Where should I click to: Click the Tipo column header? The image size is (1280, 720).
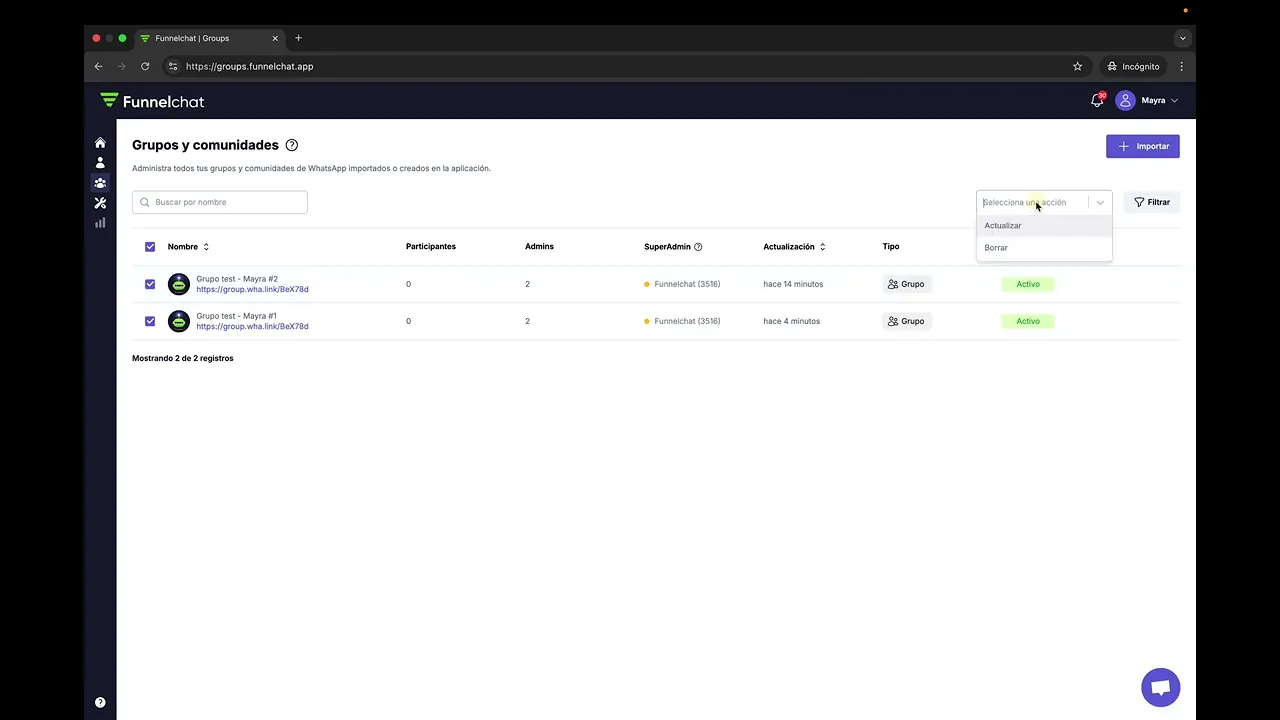pyautogui.click(x=891, y=247)
